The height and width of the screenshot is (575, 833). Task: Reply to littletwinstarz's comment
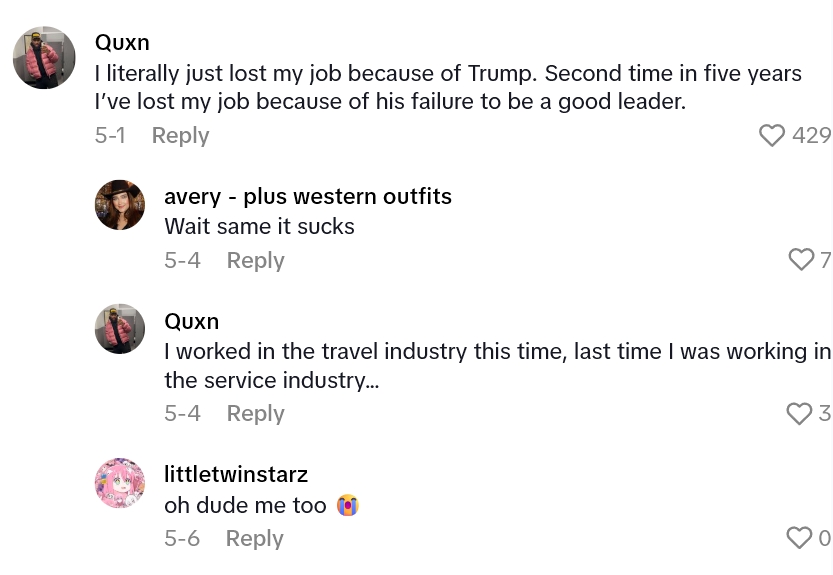(x=254, y=538)
